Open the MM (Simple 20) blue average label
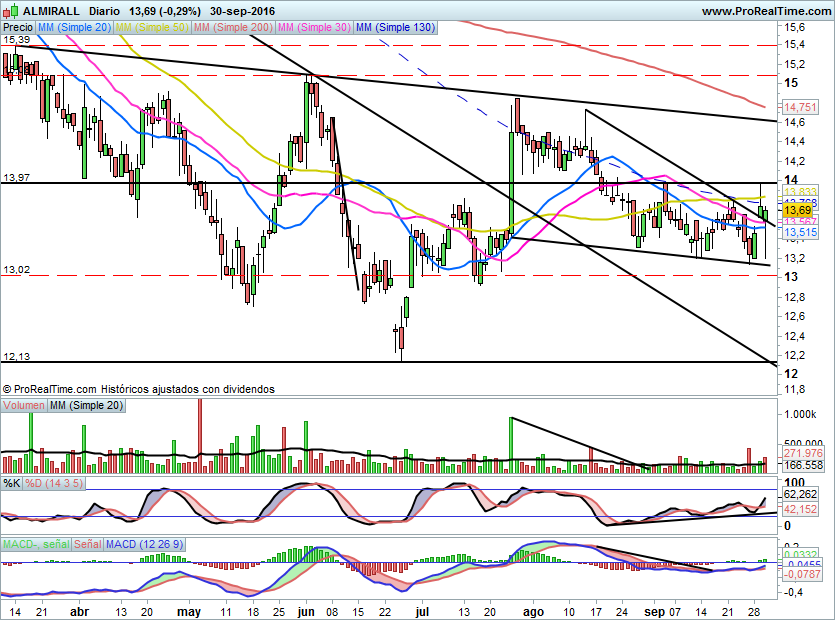 tap(74, 27)
